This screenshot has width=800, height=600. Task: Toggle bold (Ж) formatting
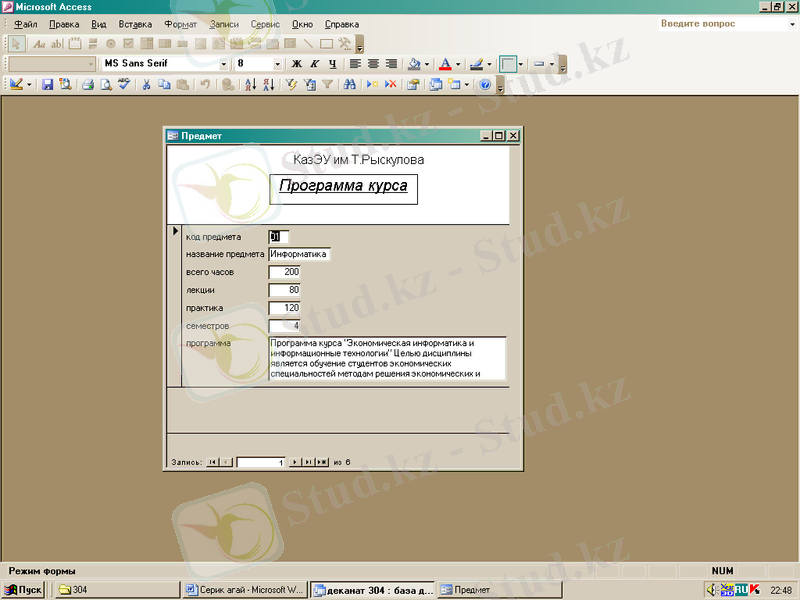(x=297, y=64)
